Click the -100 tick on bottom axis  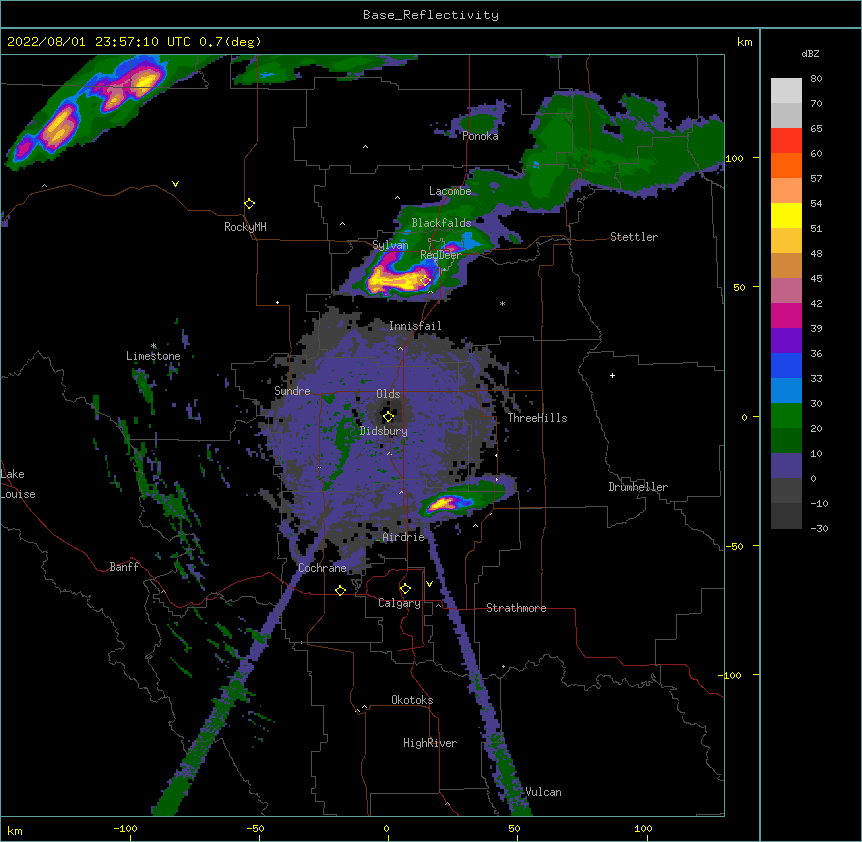(x=125, y=828)
